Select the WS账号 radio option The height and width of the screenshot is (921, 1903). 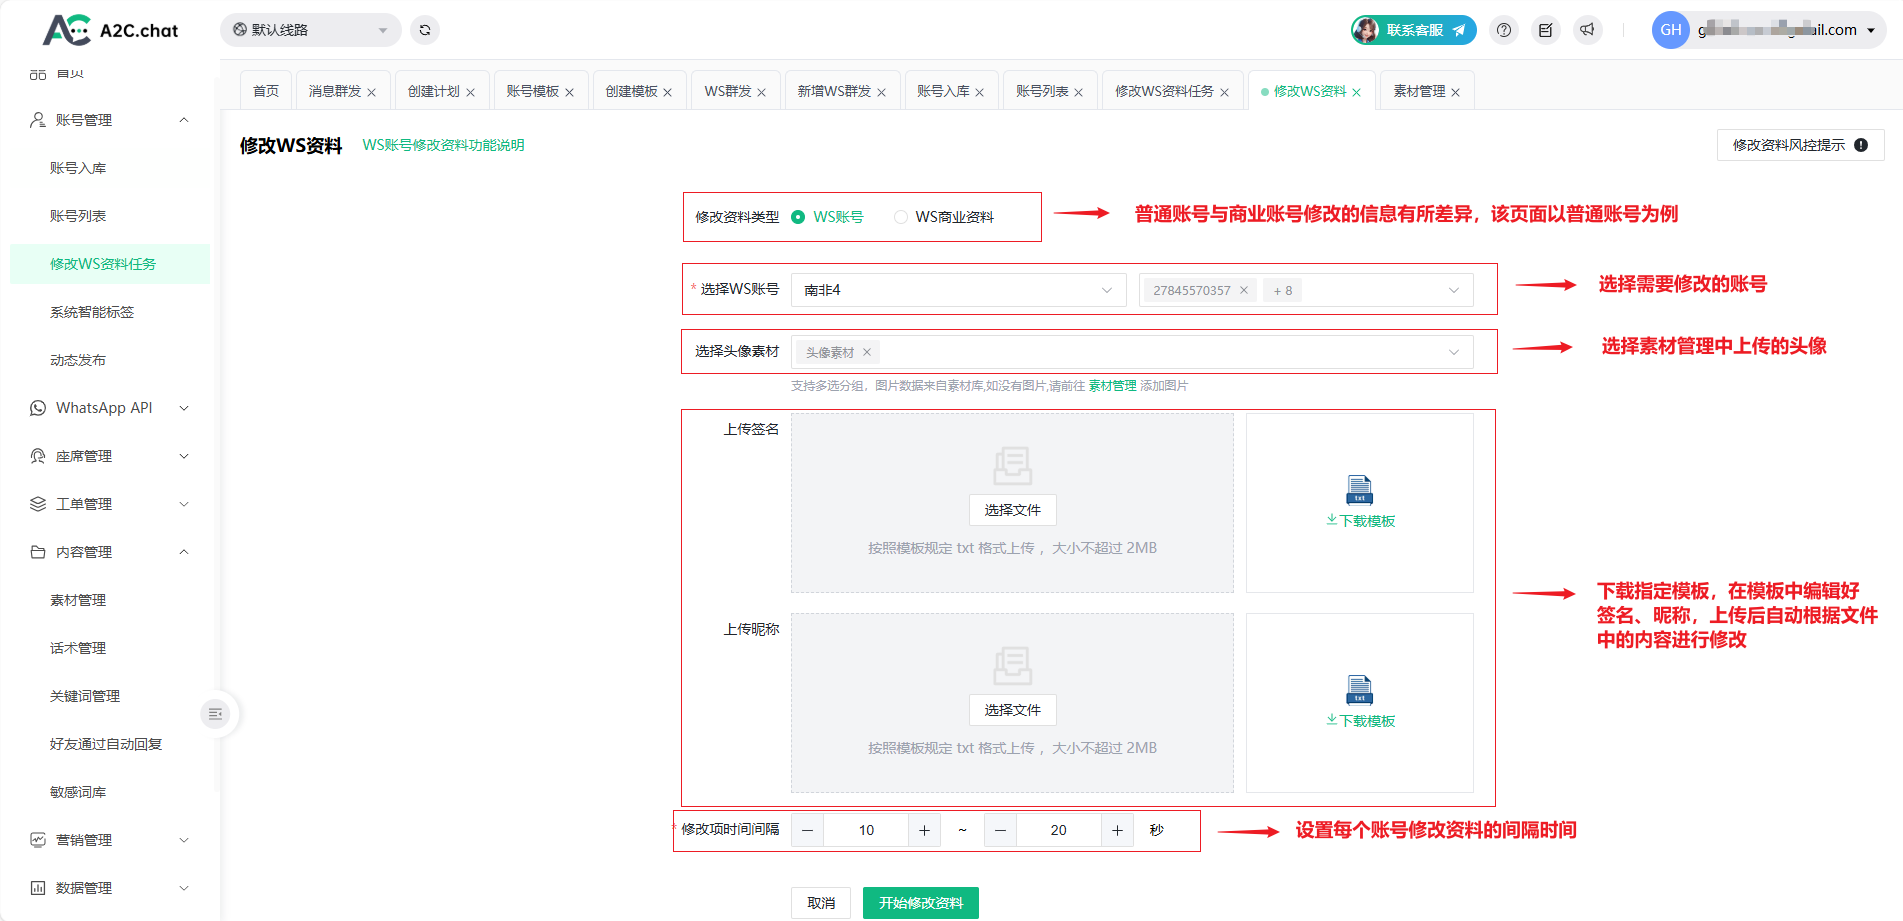coord(798,217)
